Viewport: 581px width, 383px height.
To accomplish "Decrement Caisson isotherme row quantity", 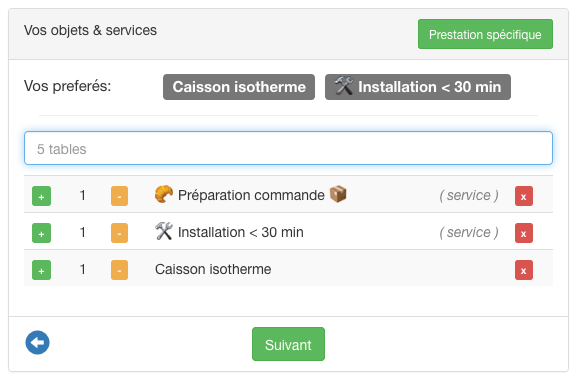I will [x=119, y=270].
